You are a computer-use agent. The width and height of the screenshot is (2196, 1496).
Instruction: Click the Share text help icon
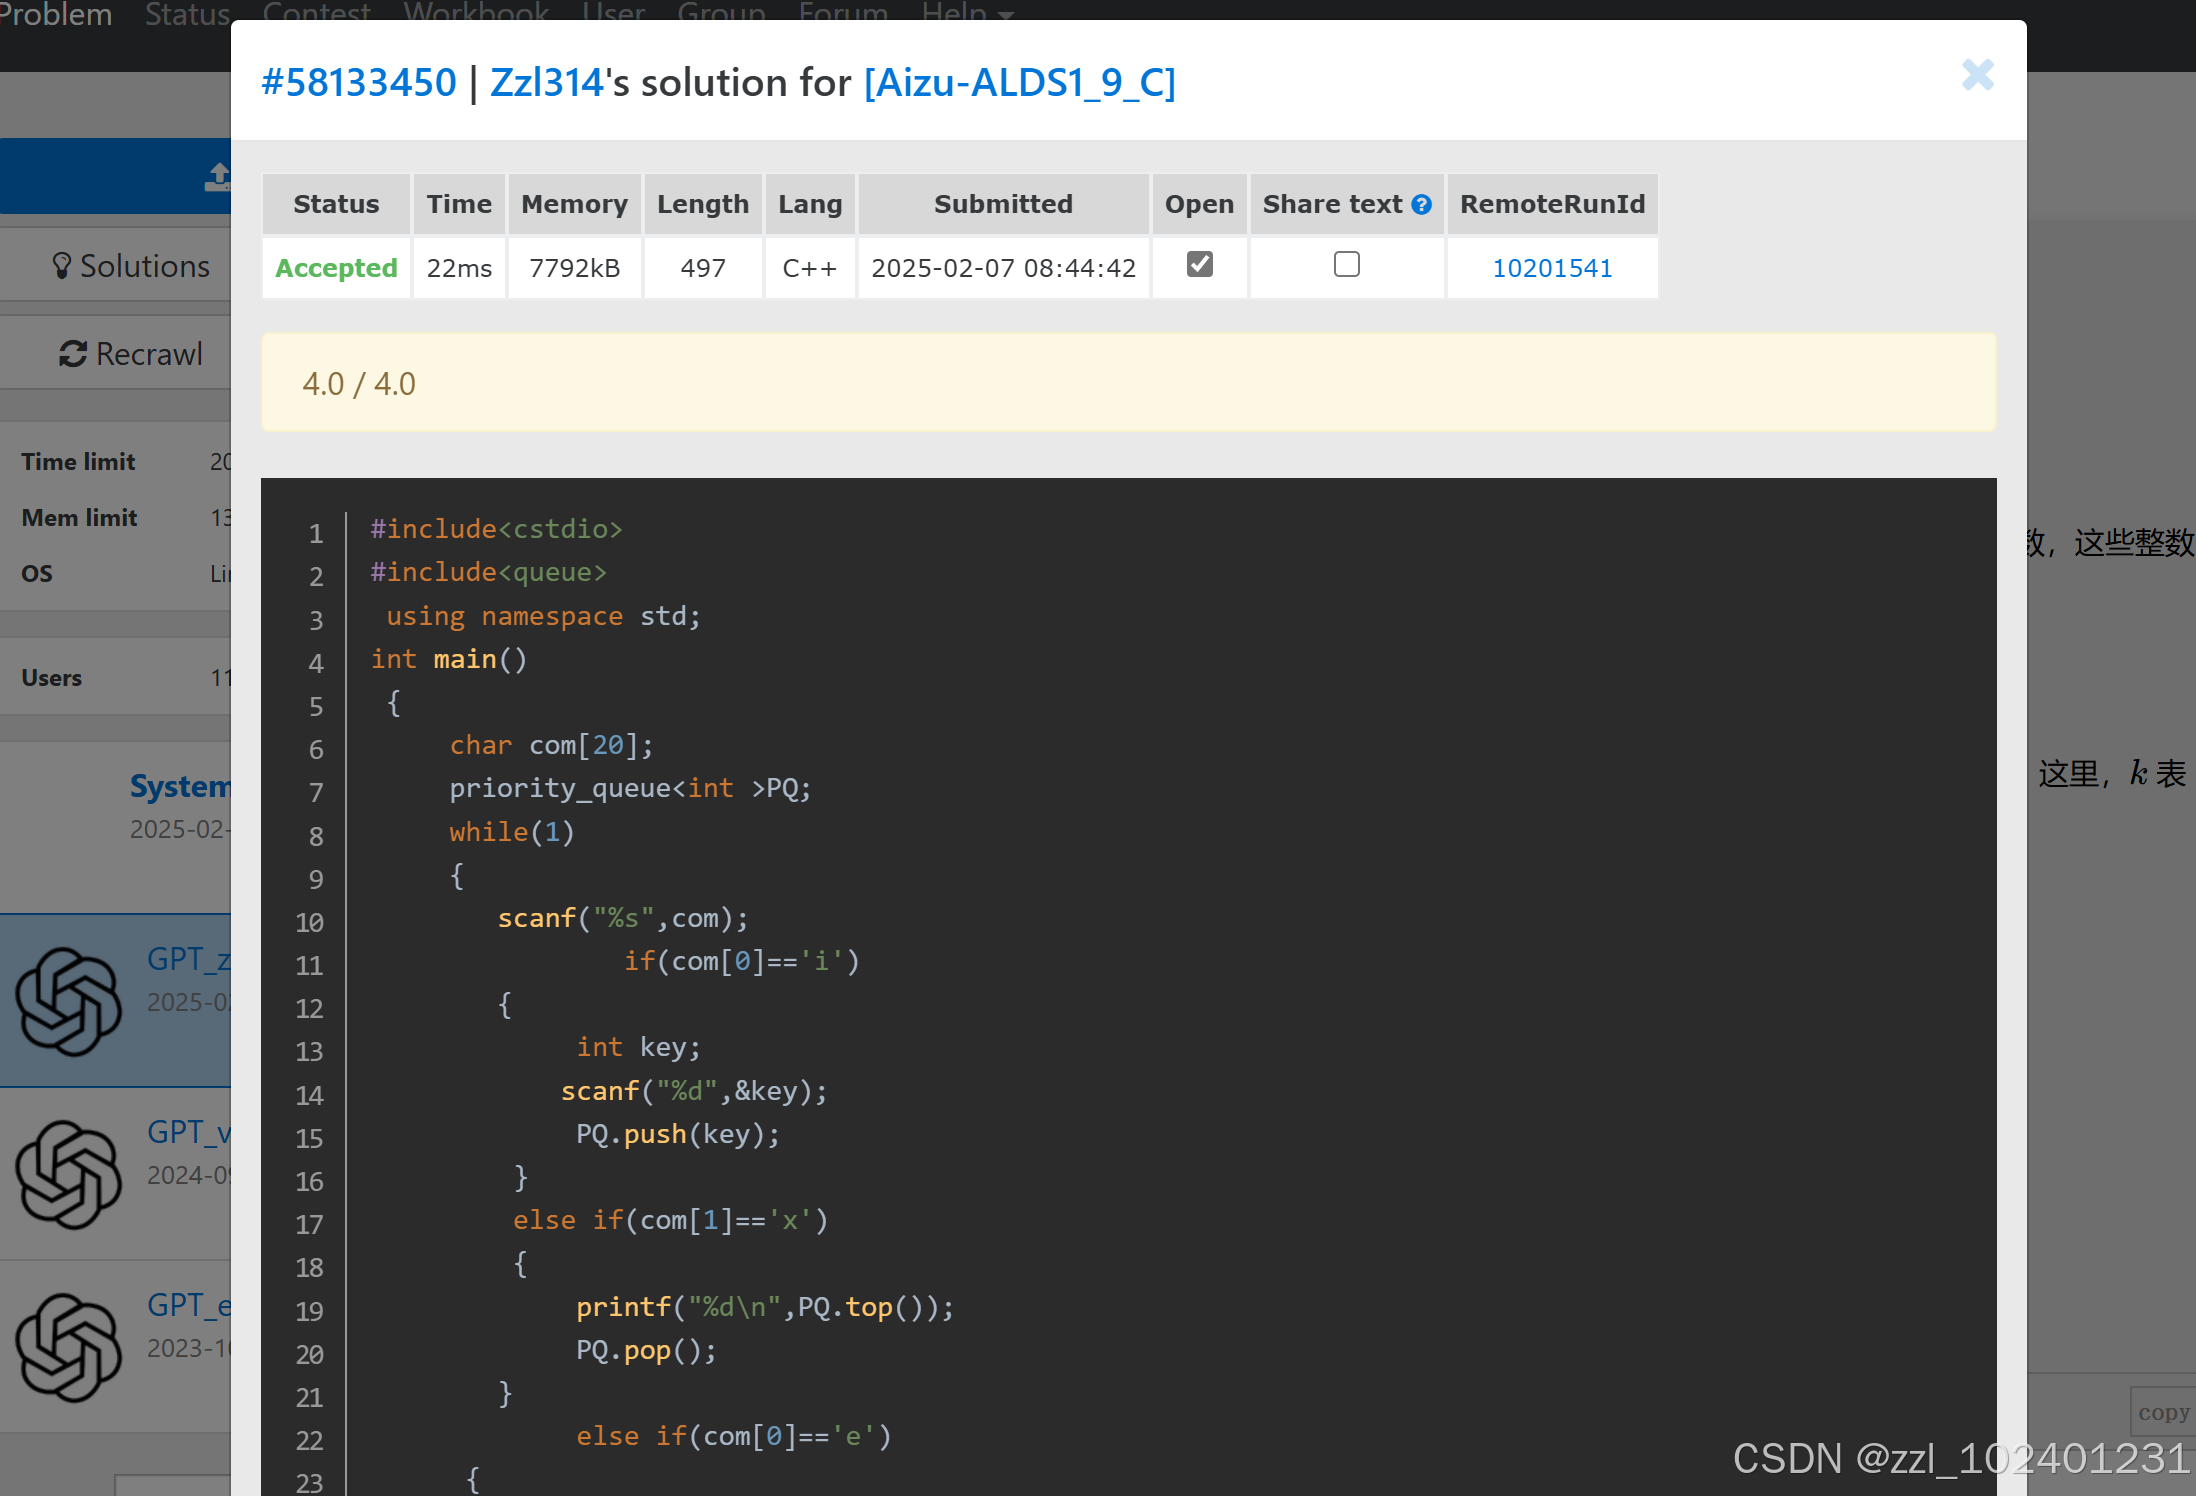point(1421,205)
